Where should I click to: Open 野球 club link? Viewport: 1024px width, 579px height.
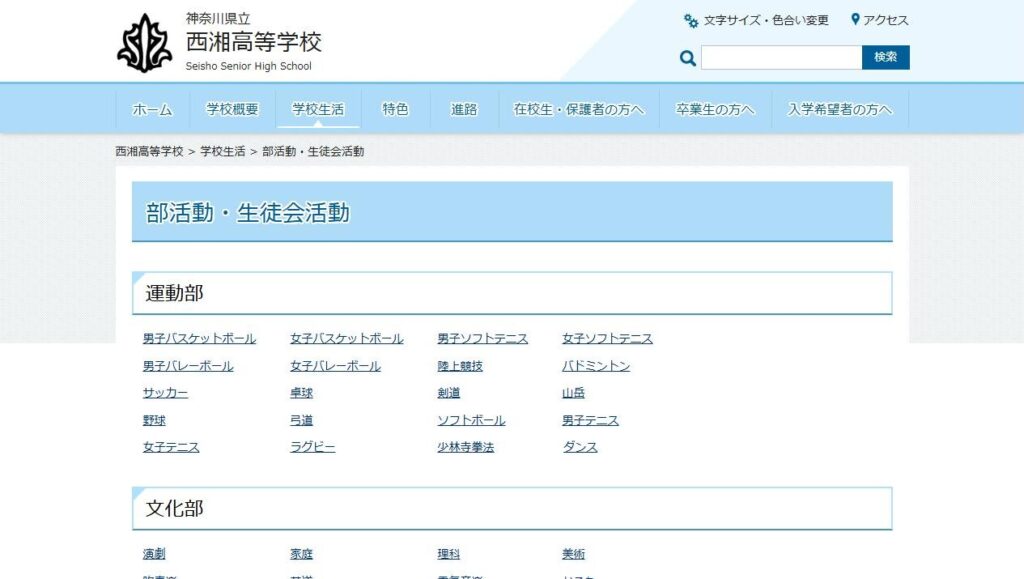(x=154, y=420)
